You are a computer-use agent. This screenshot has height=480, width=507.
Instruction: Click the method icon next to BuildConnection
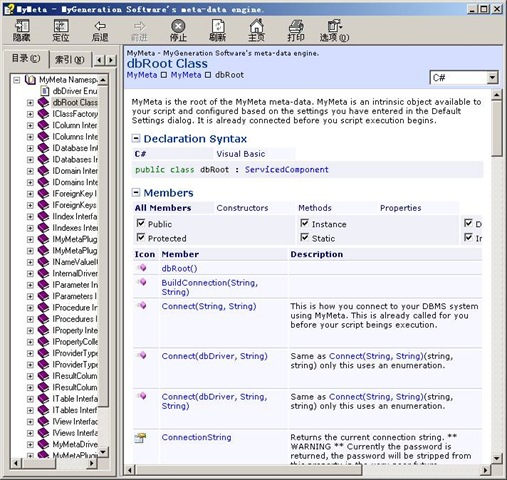click(142, 282)
